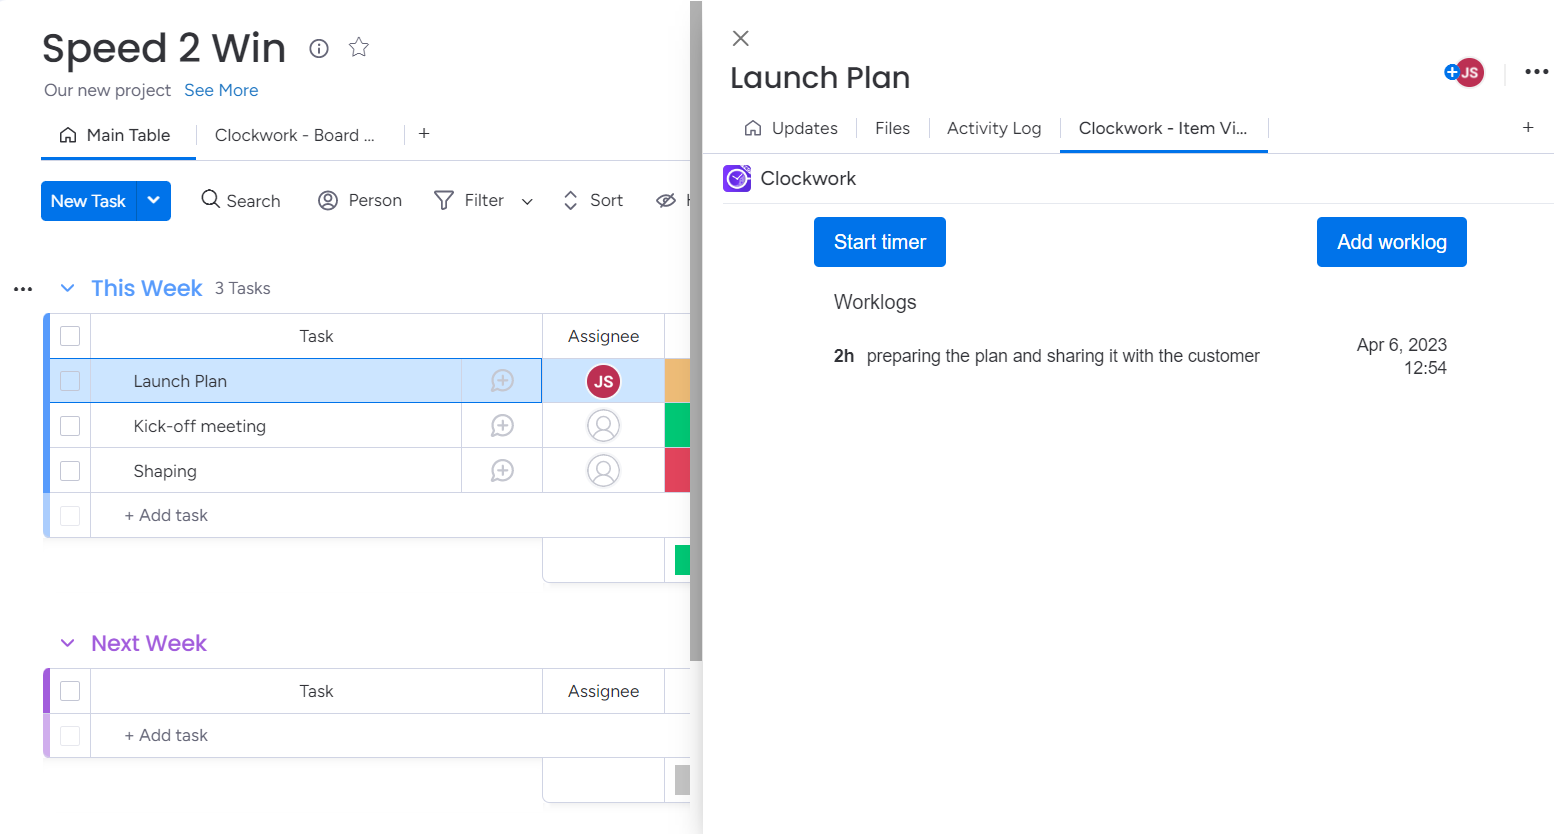
Task: Check the Launch Plan row checkbox
Action: pyautogui.click(x=70, y=381)
